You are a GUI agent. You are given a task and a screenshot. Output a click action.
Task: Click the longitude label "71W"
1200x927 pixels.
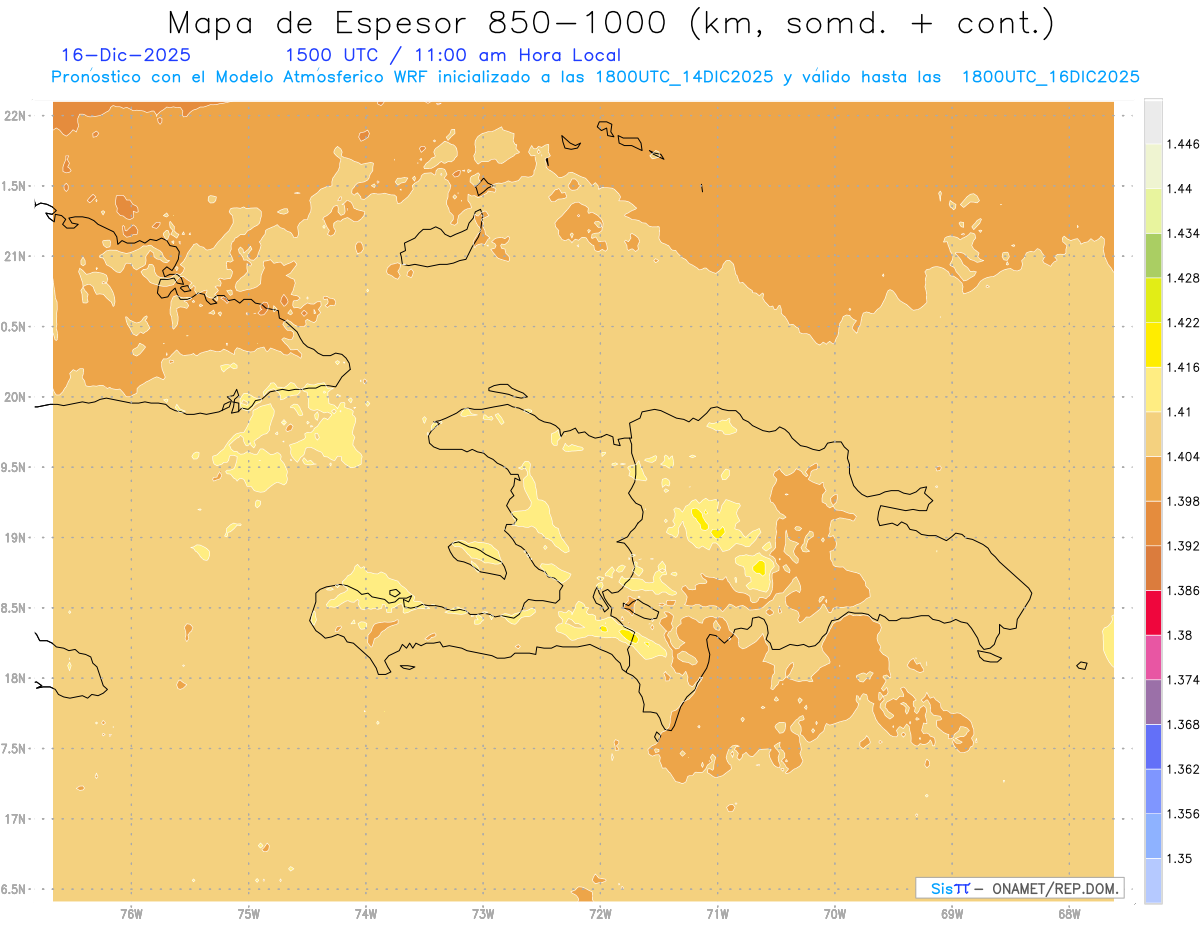pos(717,913)
